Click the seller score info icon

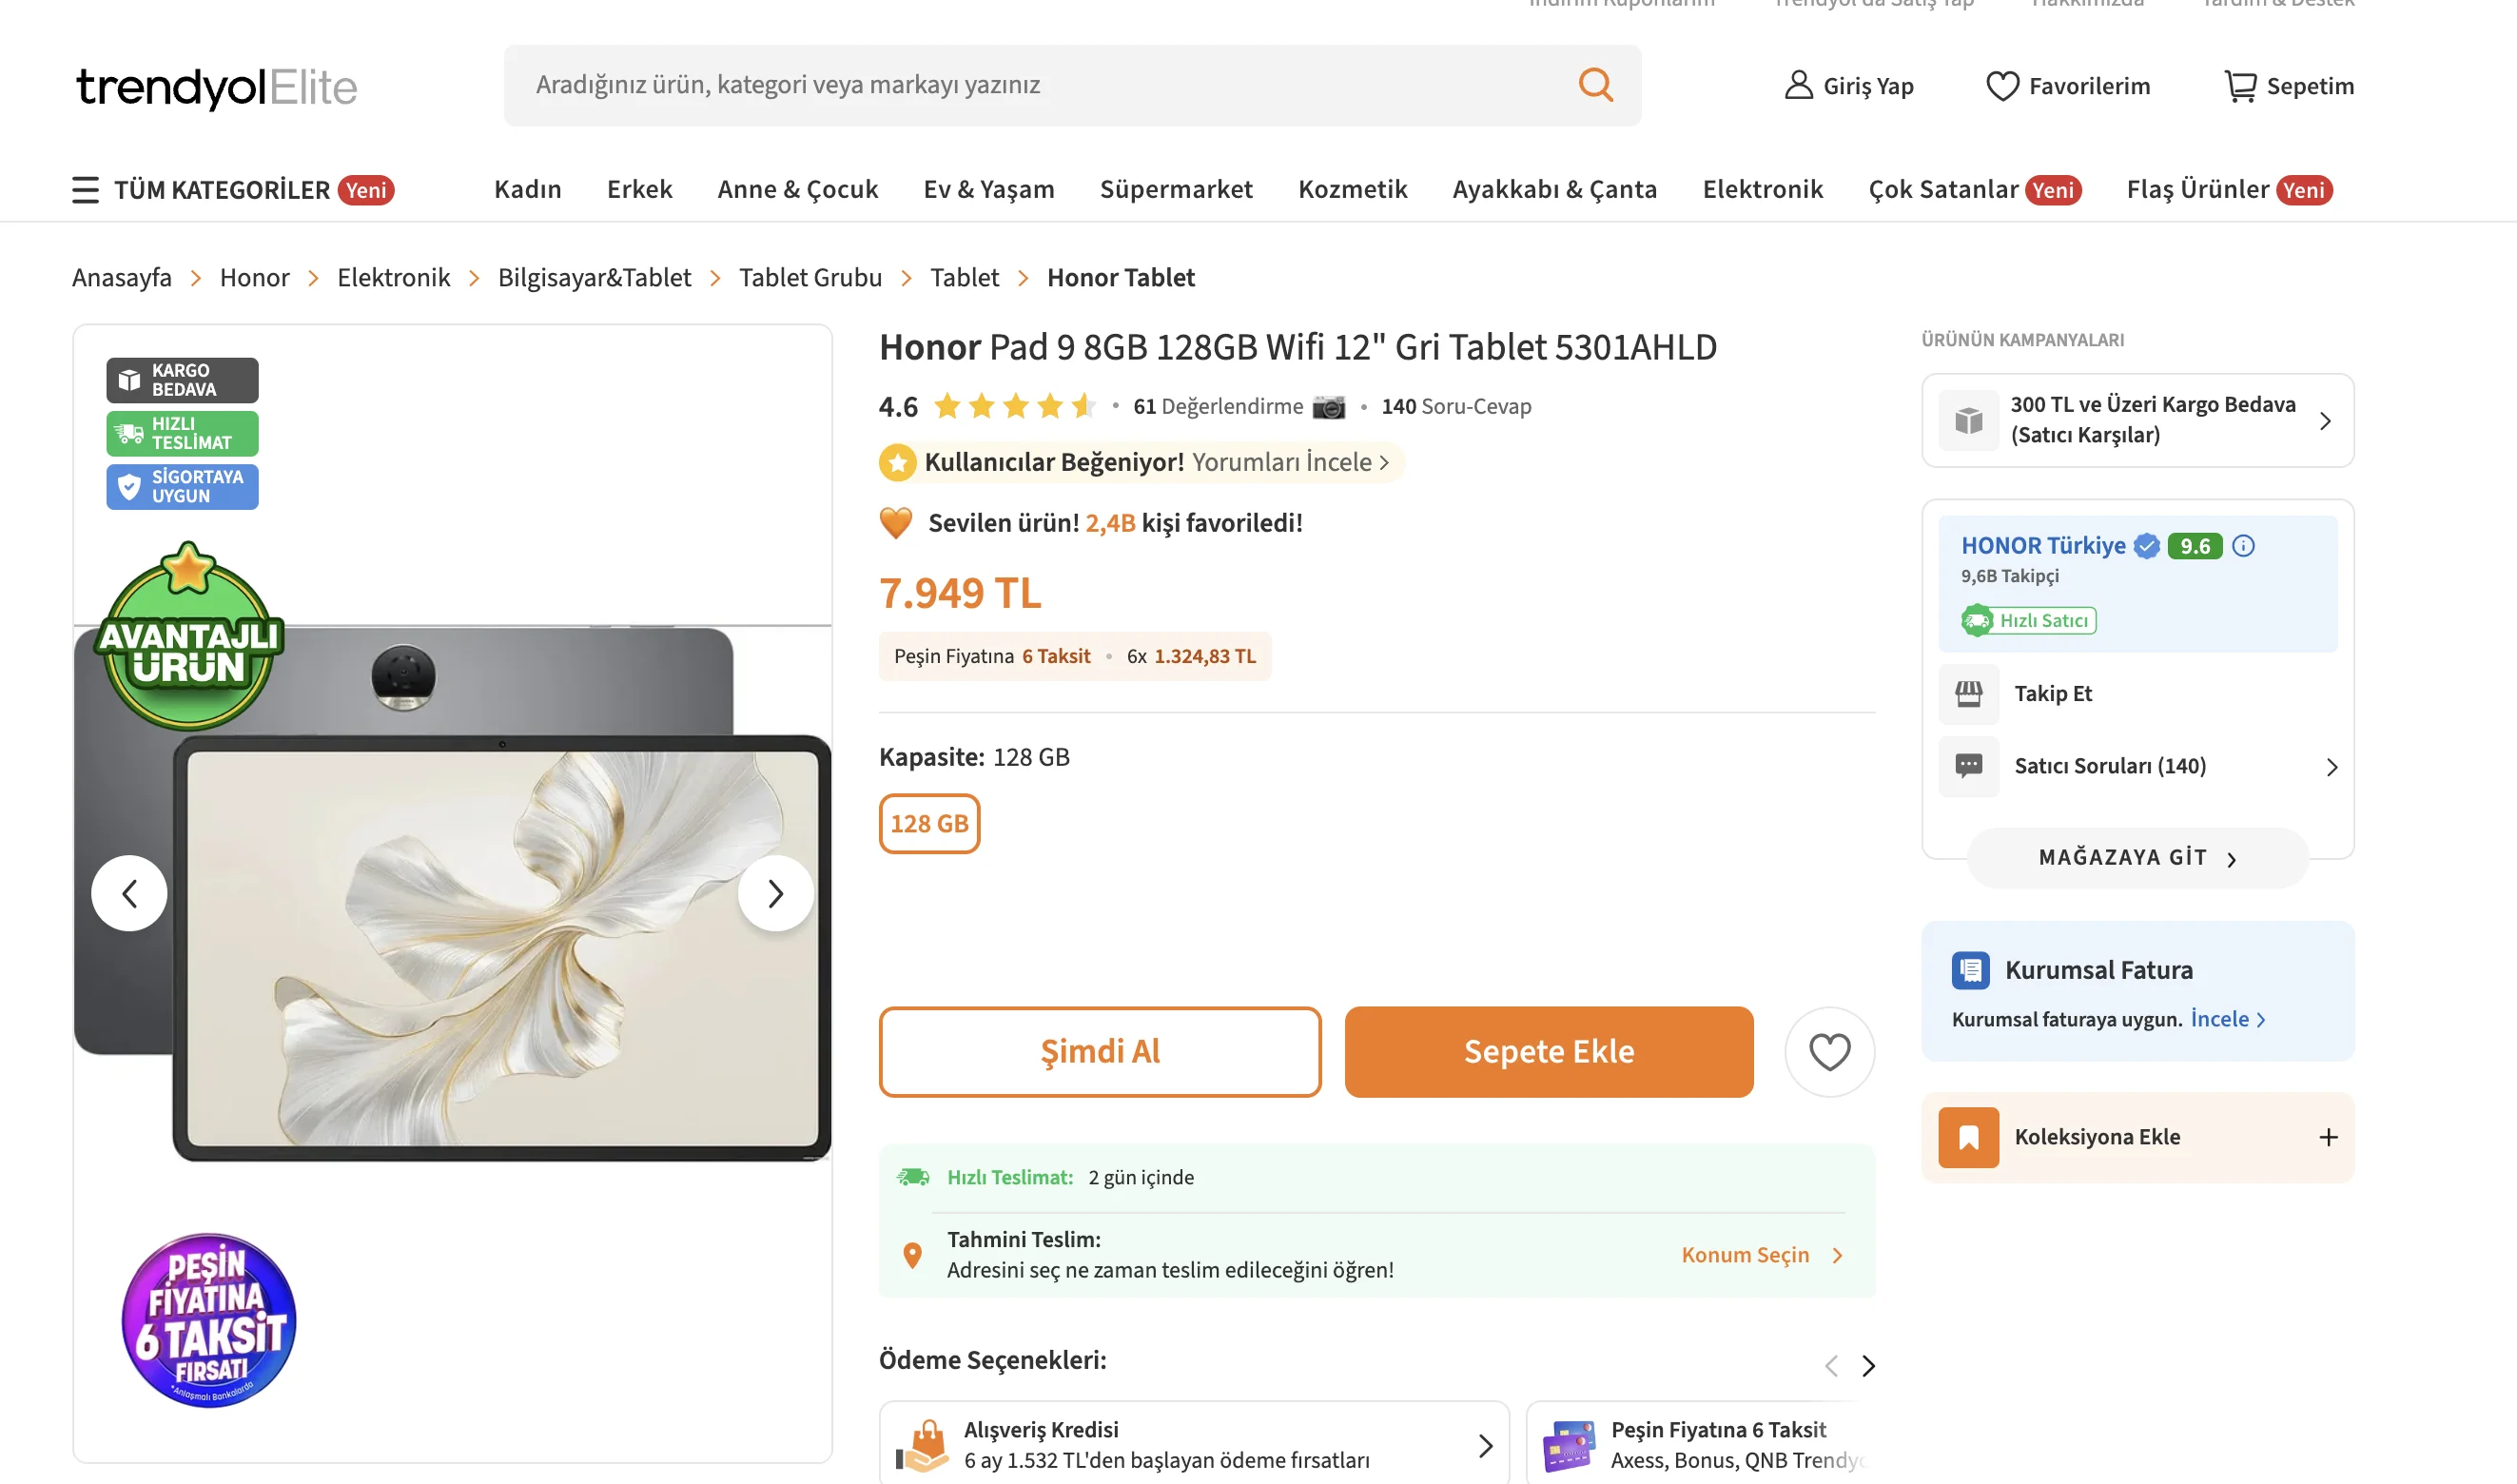[x=2243, y=546]
